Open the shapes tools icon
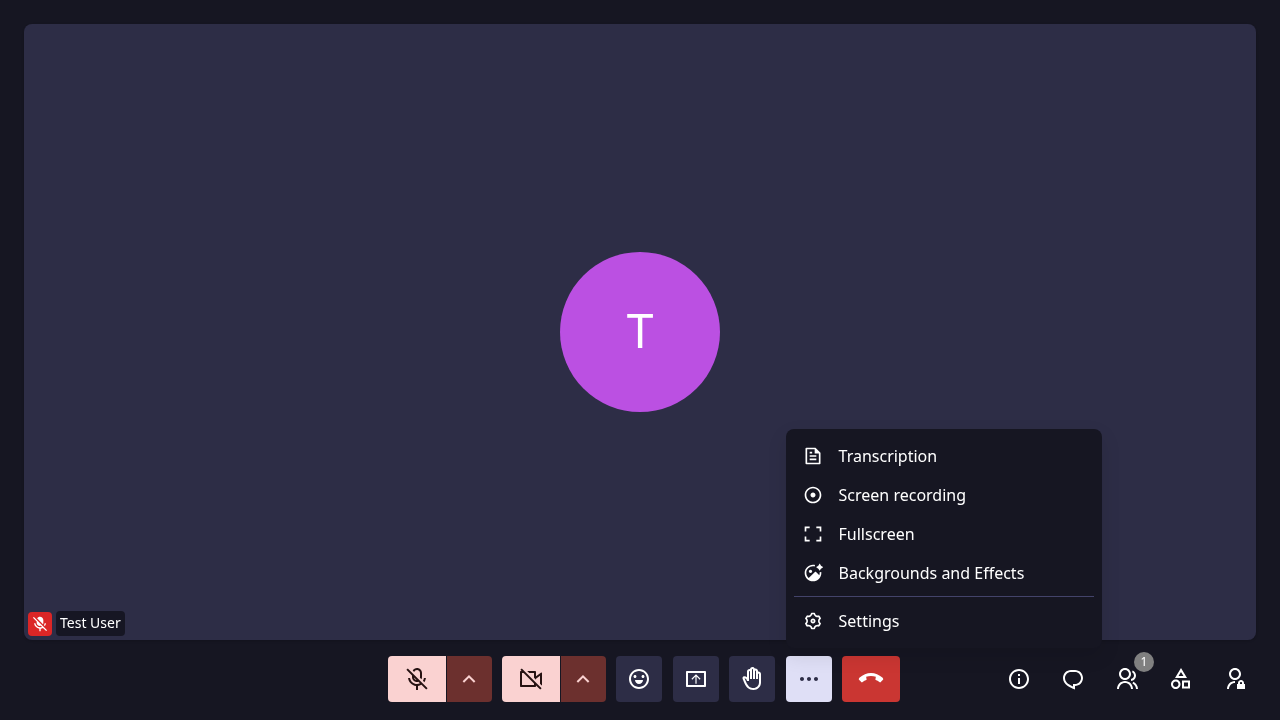Image resolution: width=1280 pixels, height=720 pixels. tap(1181, 679)
